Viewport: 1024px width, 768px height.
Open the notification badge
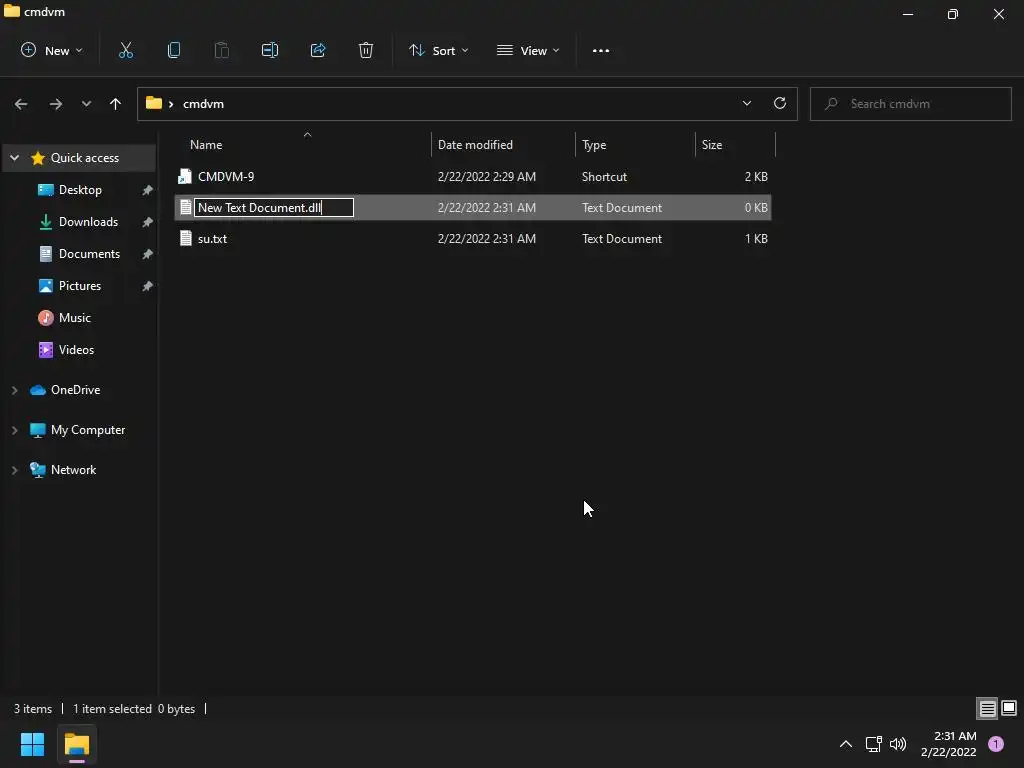(996, 744)
